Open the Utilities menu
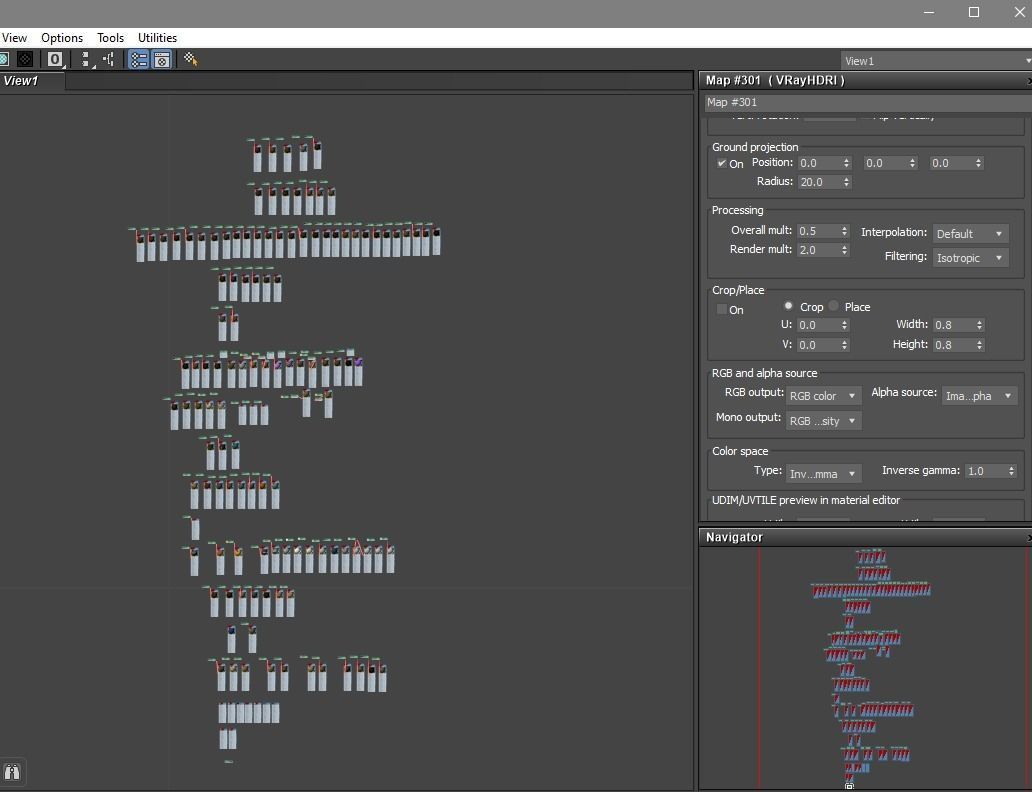1032x792 pixels. coord(157,38)
